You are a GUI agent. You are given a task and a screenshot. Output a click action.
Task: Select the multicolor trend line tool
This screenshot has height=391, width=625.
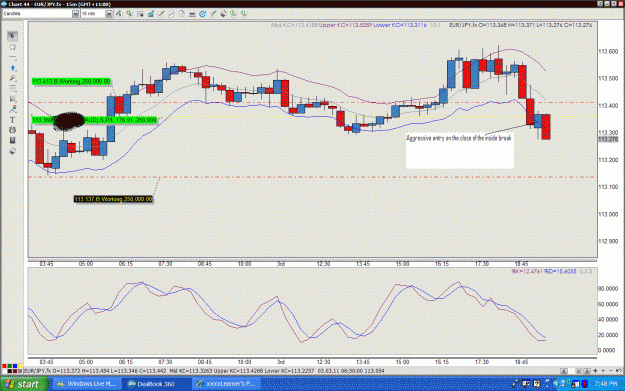coord(12,109)
